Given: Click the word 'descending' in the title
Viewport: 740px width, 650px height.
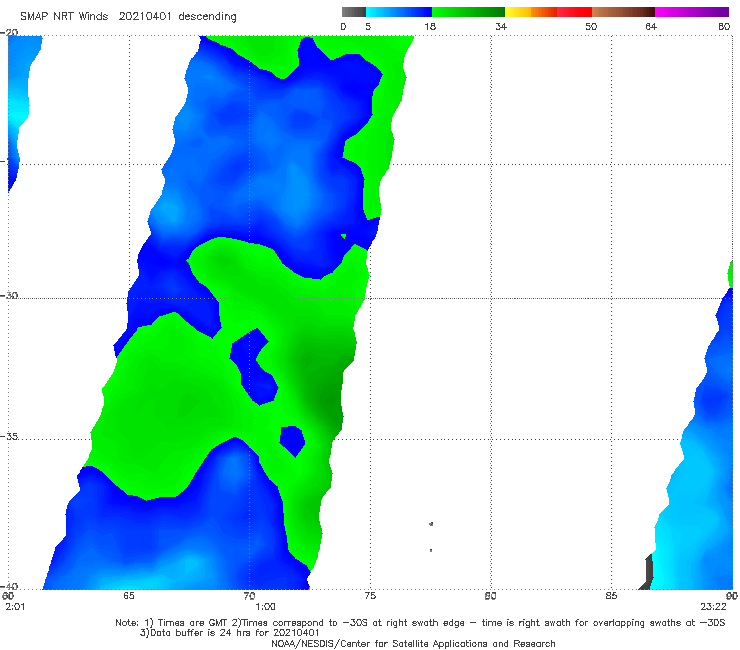Looking at the screenshot, I should coord(207,17).
